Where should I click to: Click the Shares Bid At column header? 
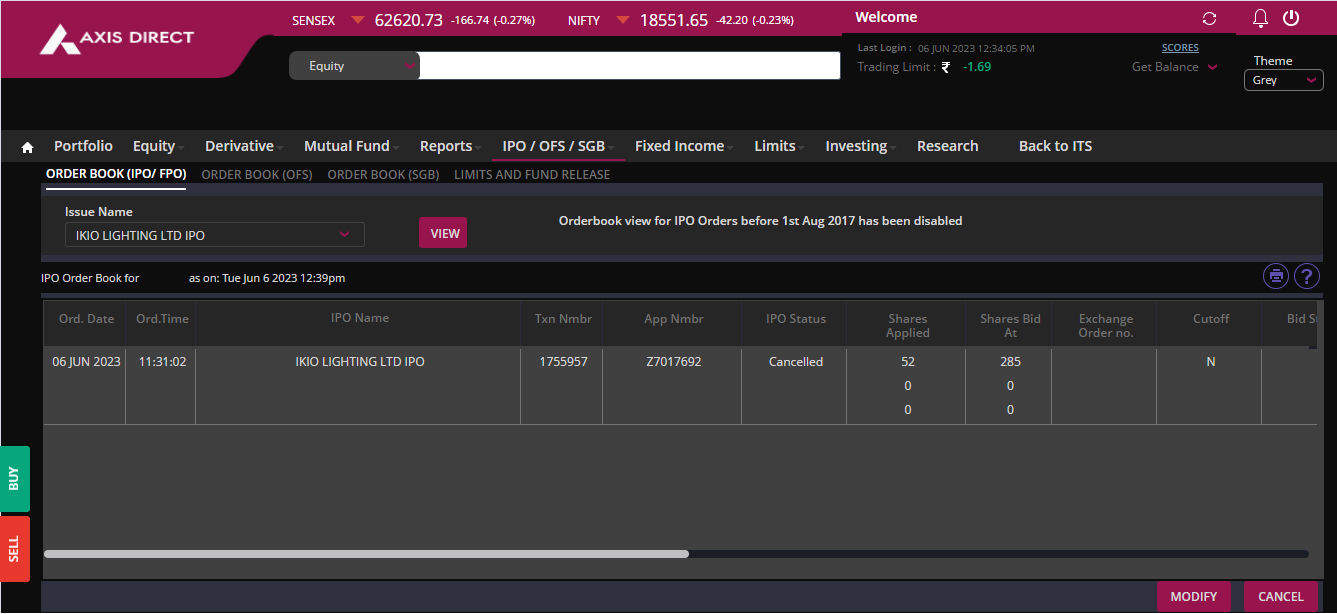coord(1010,326)
